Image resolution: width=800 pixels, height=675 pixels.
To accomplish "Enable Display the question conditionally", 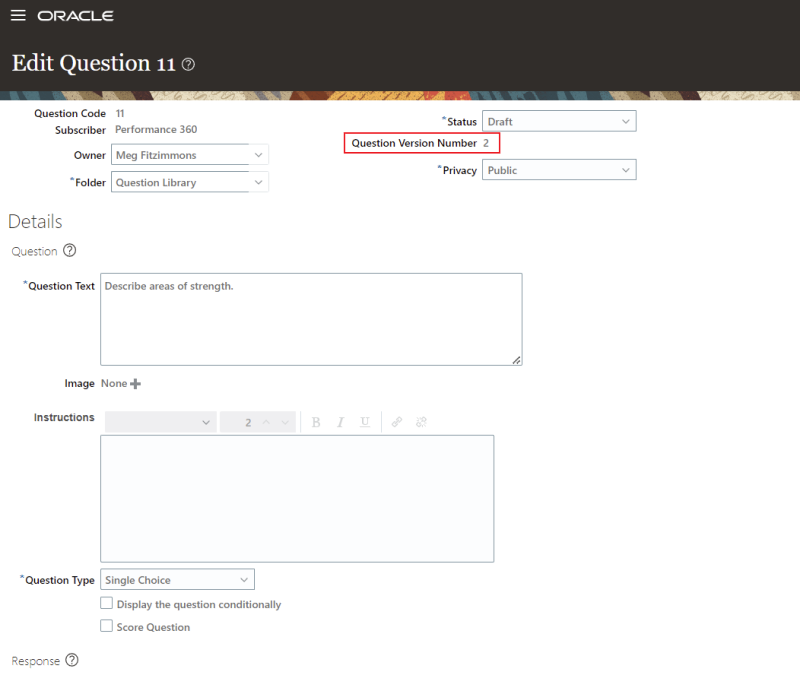I will (x=107, y=604).
